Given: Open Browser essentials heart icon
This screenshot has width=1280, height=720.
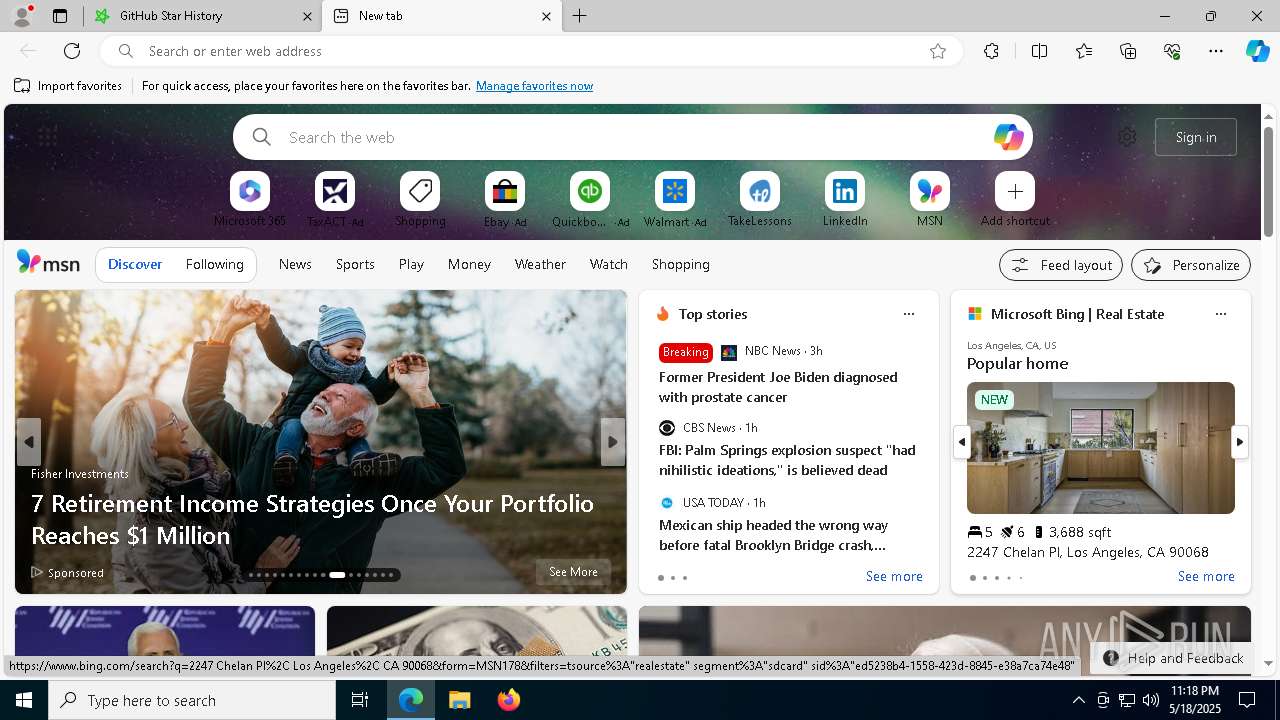Looking at the screenshot, I should (1172, 51).
